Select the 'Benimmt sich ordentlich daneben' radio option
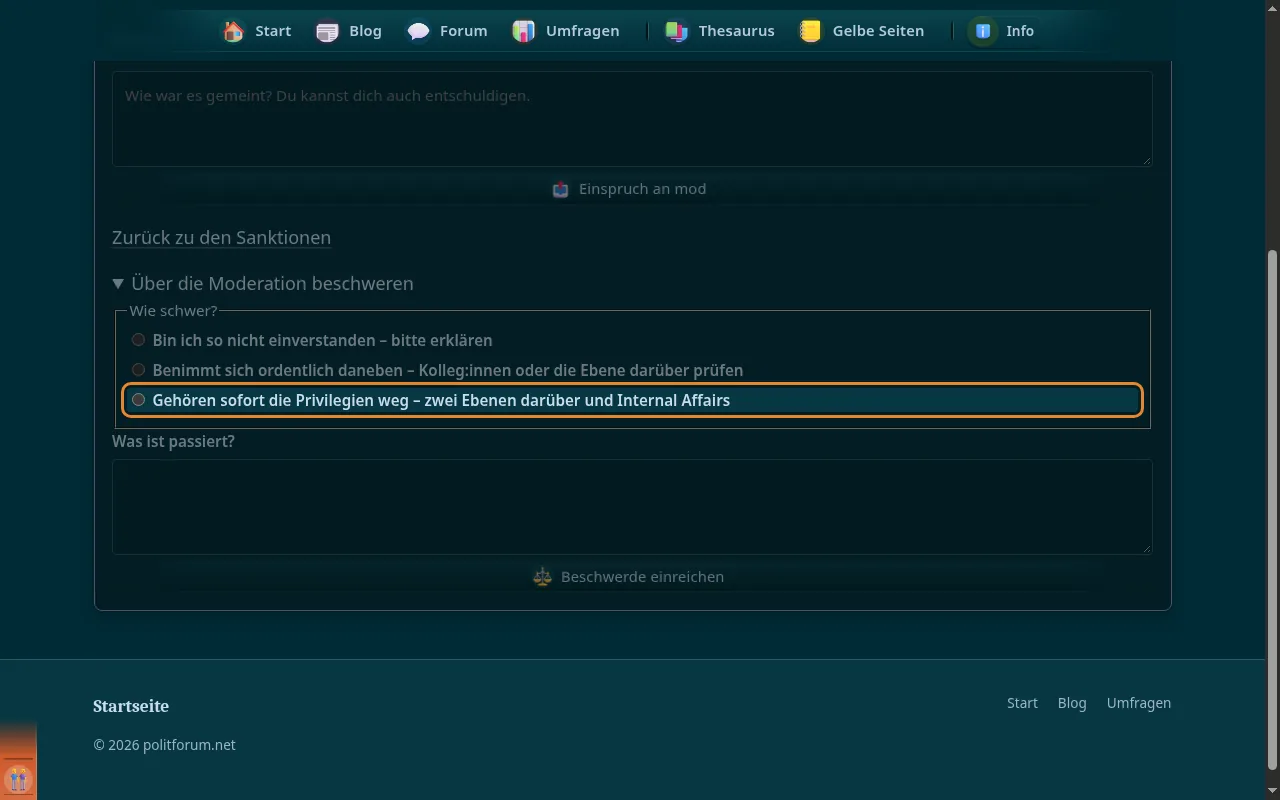Viewport: 1280px width, 800px height. click(x=138, y=370)
